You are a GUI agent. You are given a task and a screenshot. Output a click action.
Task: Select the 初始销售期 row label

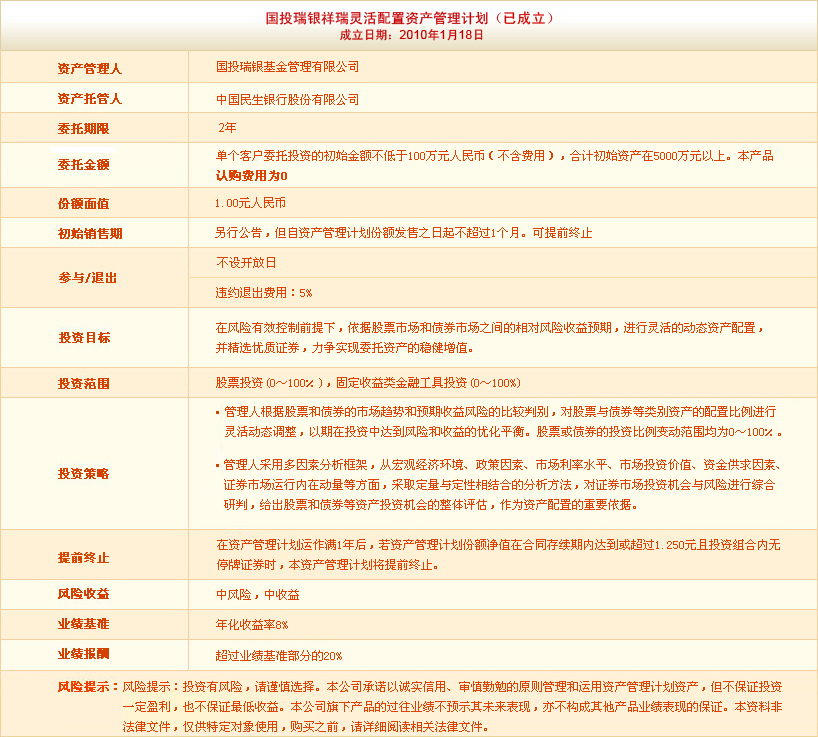click(89, 233)
